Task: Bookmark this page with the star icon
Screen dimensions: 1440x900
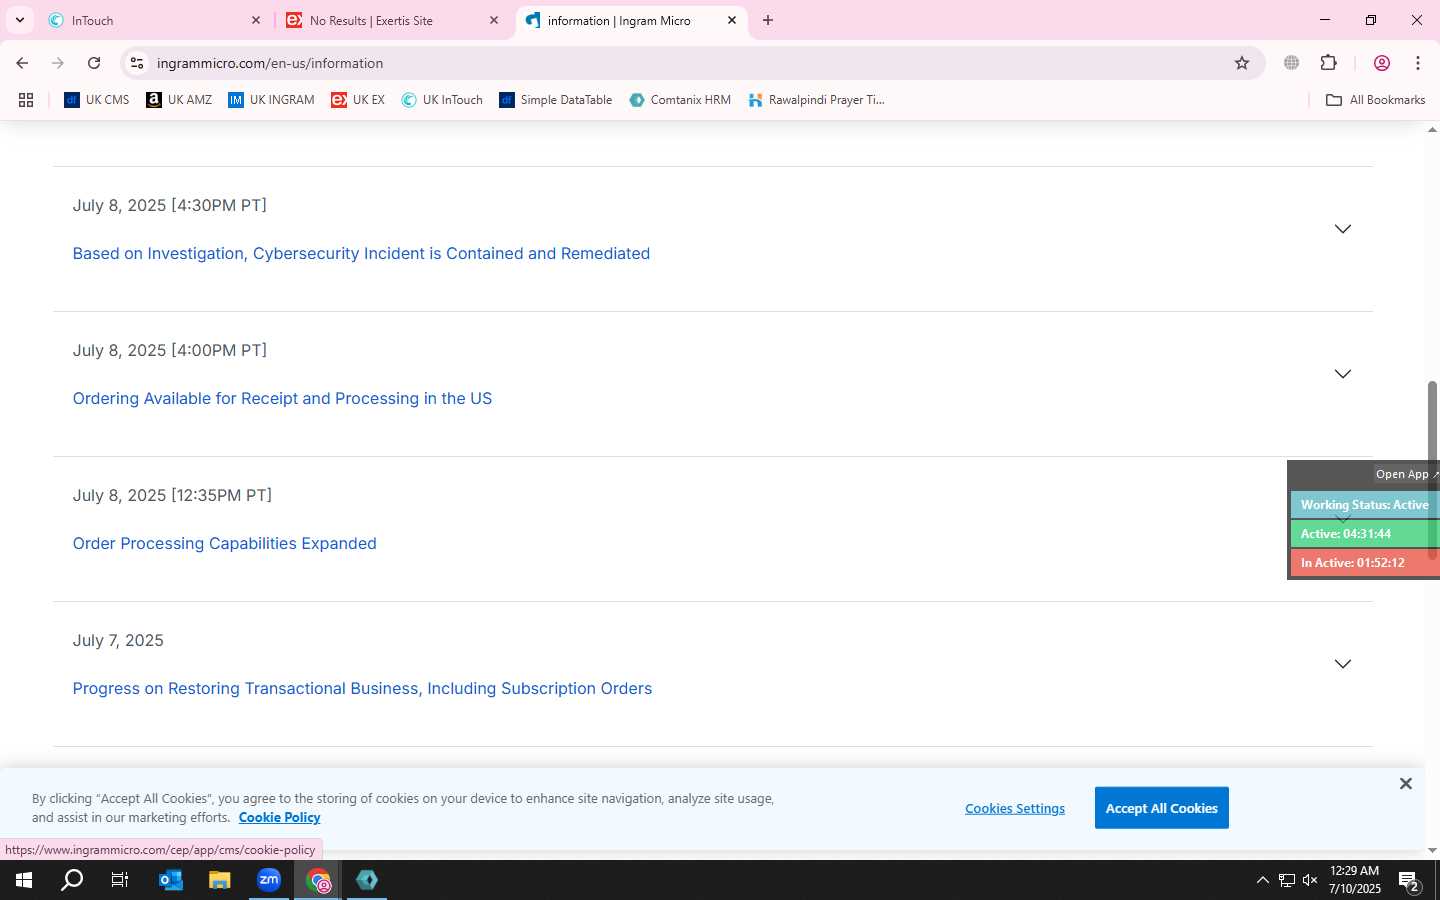Action: click(1242, 63)
